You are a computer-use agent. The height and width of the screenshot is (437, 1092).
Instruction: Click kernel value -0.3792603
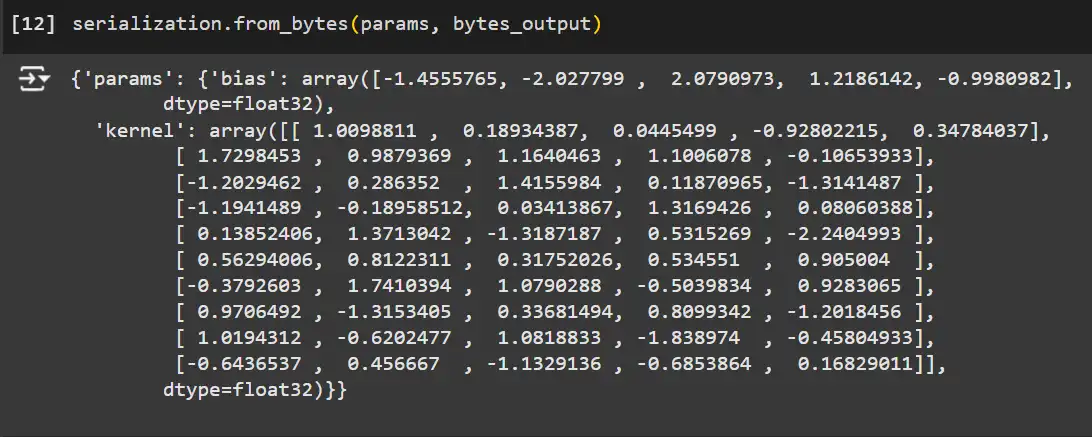tap(244, 286)
